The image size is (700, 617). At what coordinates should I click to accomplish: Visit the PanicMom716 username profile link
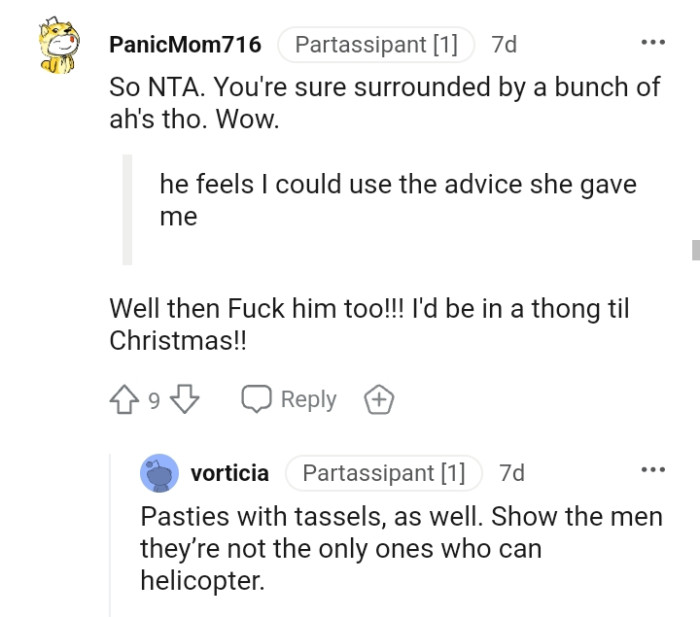185,45
